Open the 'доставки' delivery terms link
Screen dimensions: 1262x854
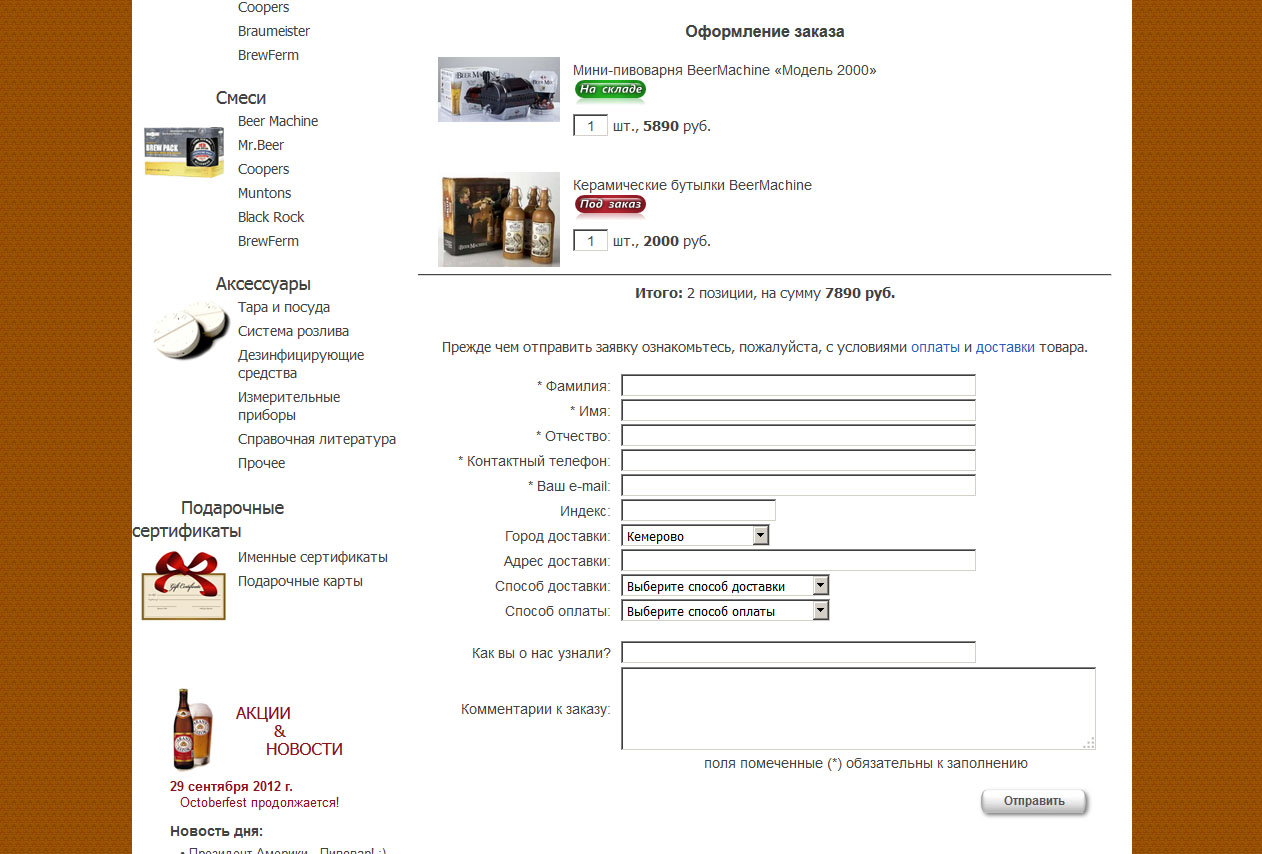pyautogui.click(x=1005, y=348)
